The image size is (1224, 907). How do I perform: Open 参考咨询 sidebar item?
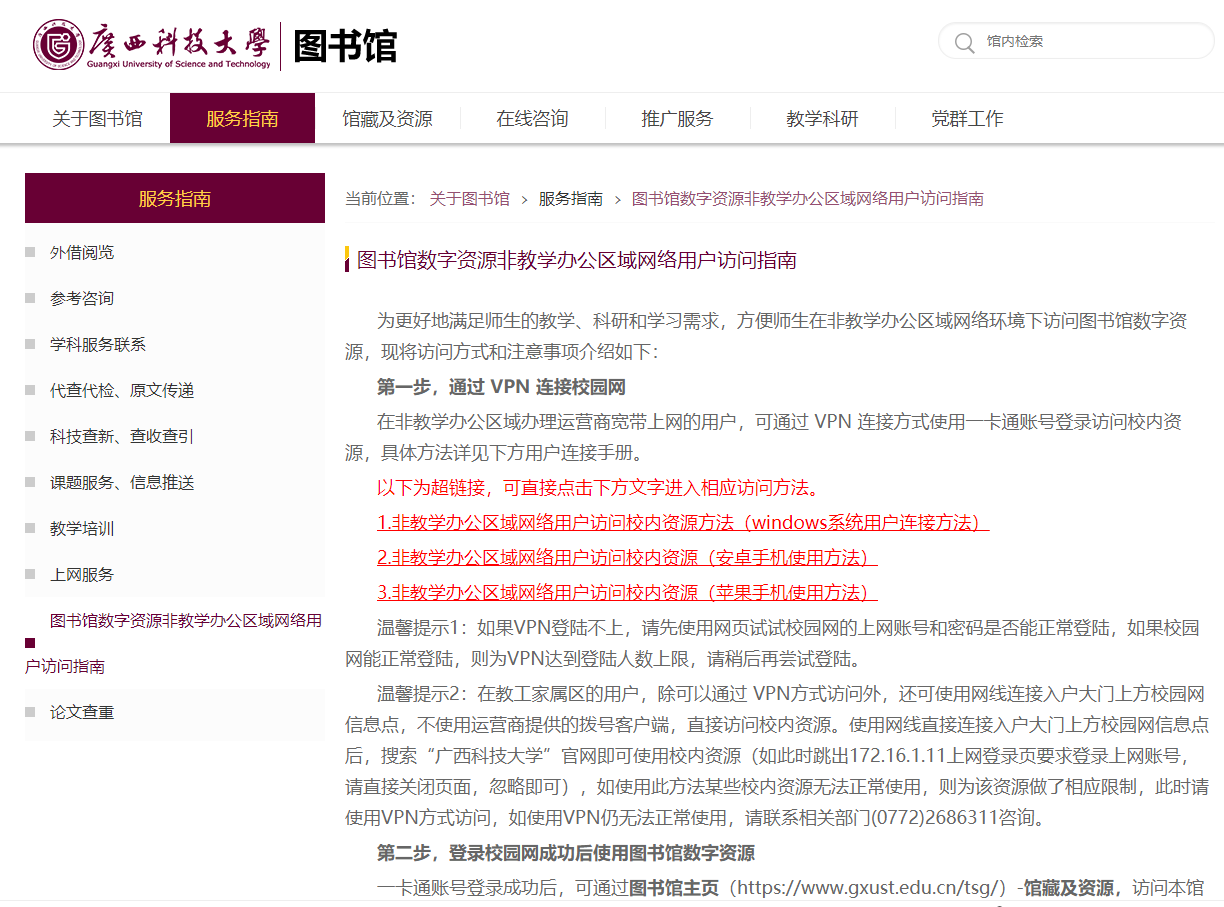[82, 298]
